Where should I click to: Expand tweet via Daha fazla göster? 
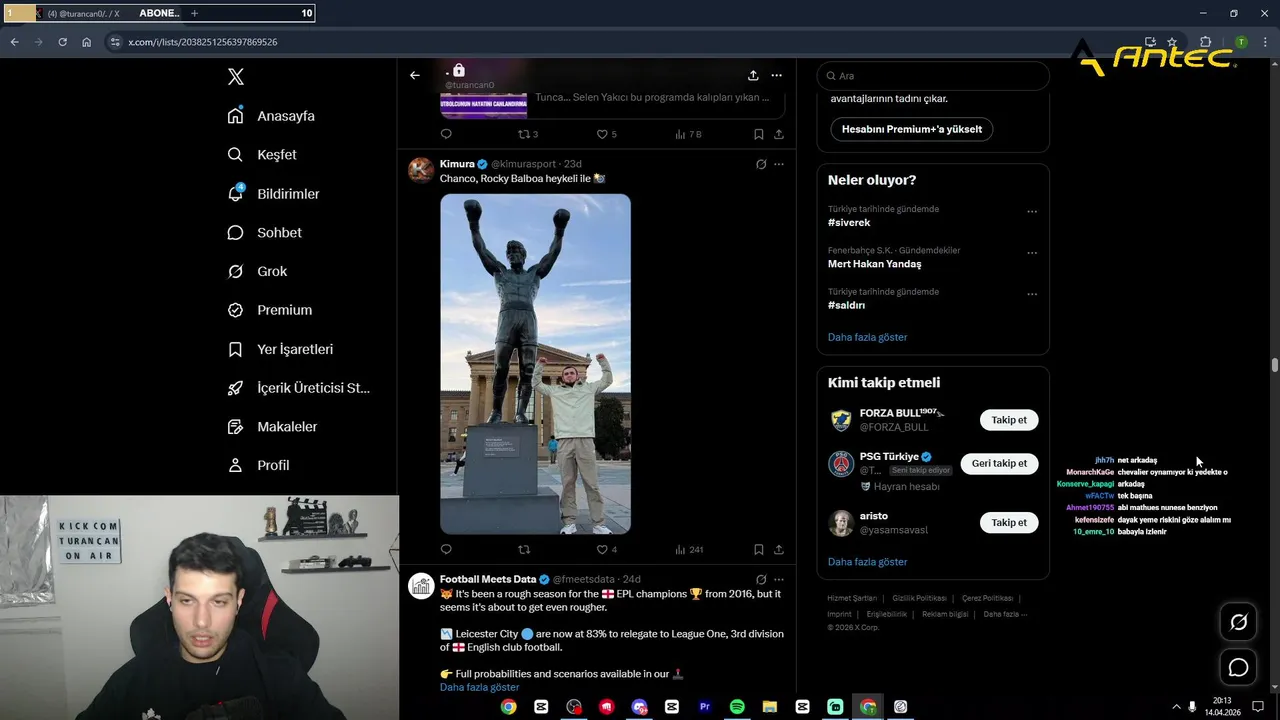(x=479, y=687)
